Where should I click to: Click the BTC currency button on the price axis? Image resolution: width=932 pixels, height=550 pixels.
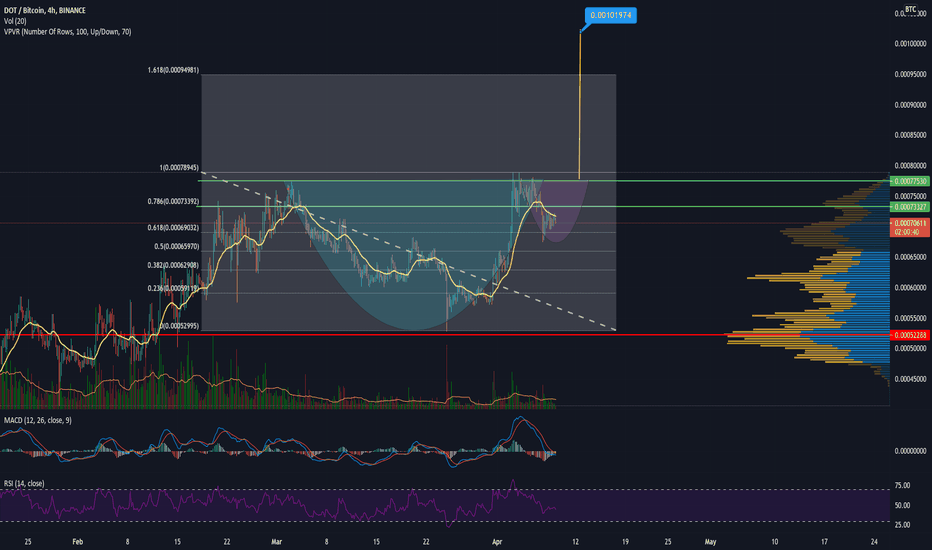[910, 9]
